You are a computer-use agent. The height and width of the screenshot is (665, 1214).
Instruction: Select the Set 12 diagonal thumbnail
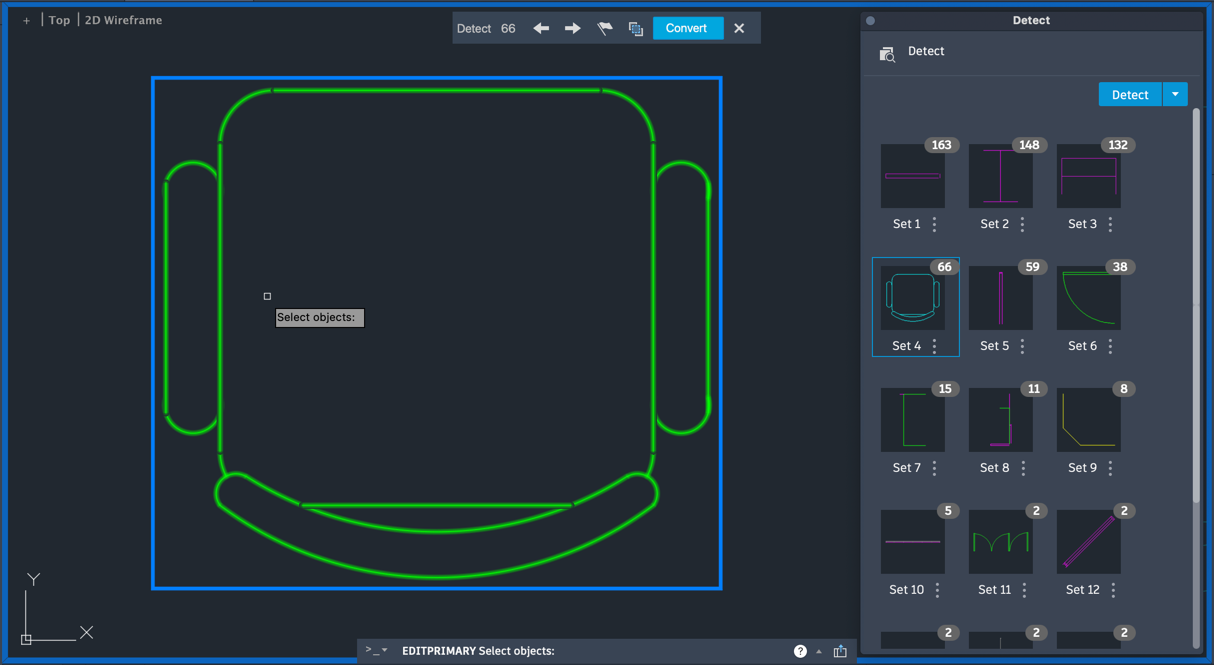[1089, 542]
